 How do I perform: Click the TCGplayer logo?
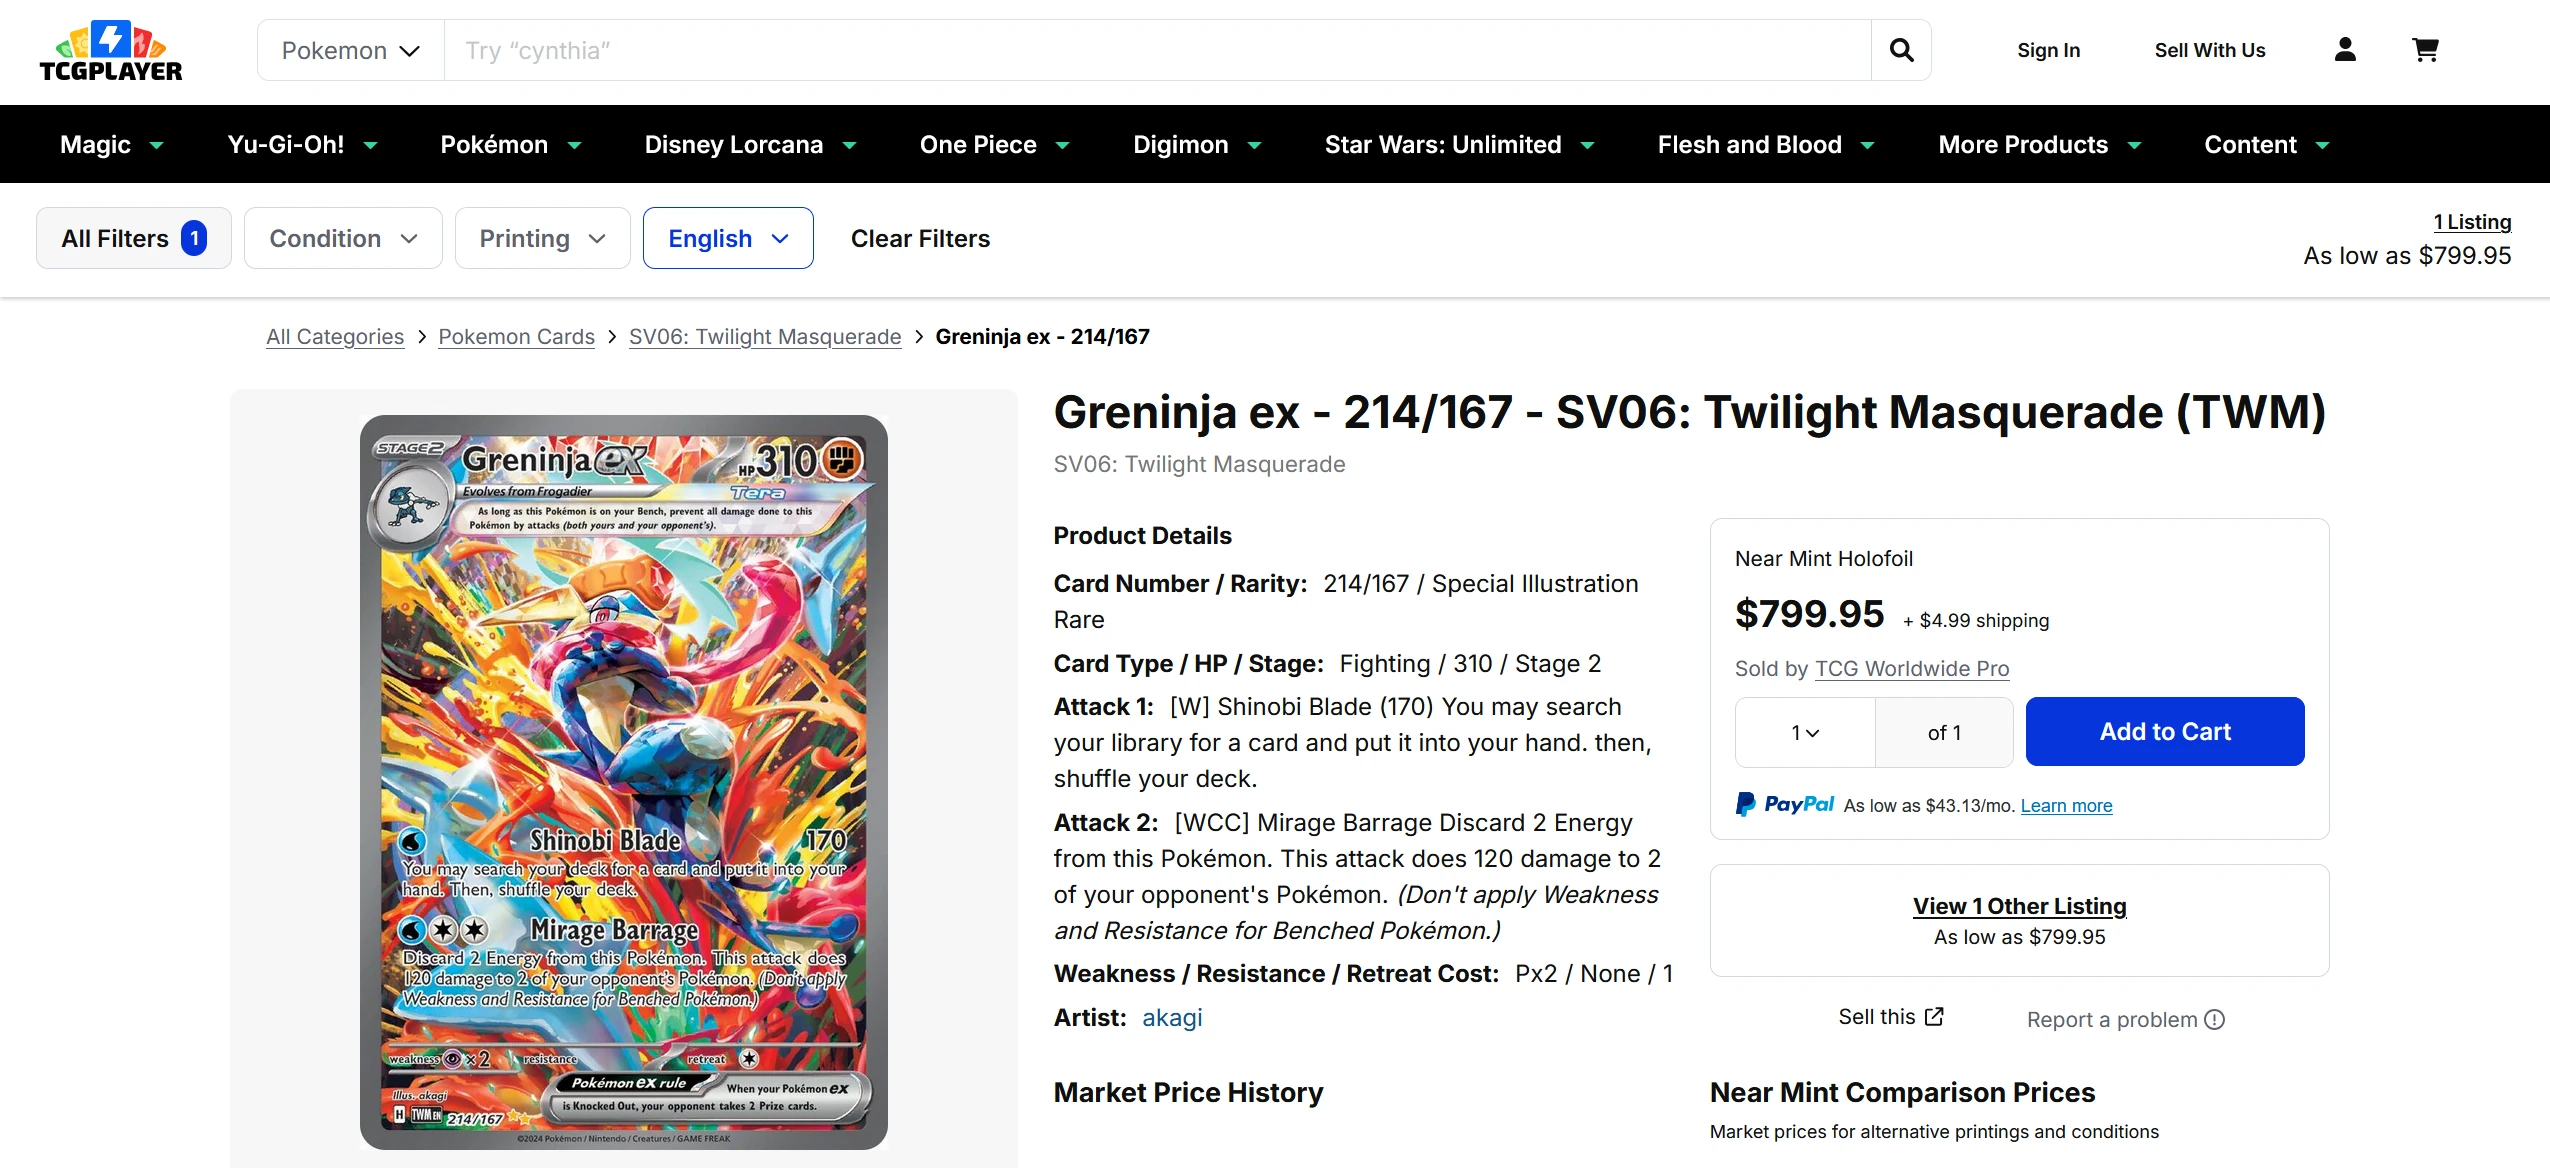coord(111,51)
